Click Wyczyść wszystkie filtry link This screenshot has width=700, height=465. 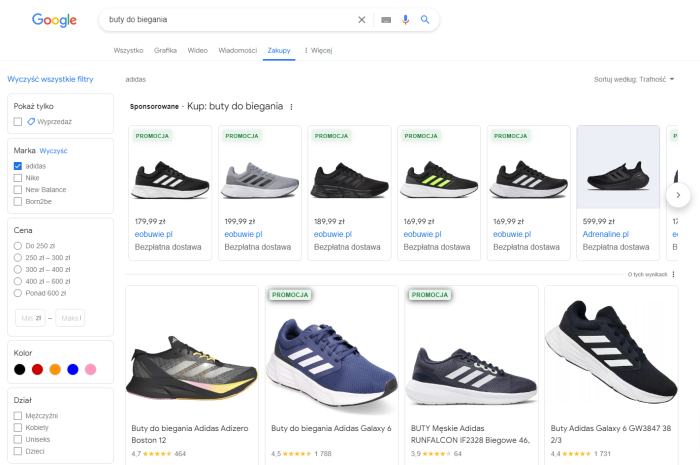click(50, 79)
